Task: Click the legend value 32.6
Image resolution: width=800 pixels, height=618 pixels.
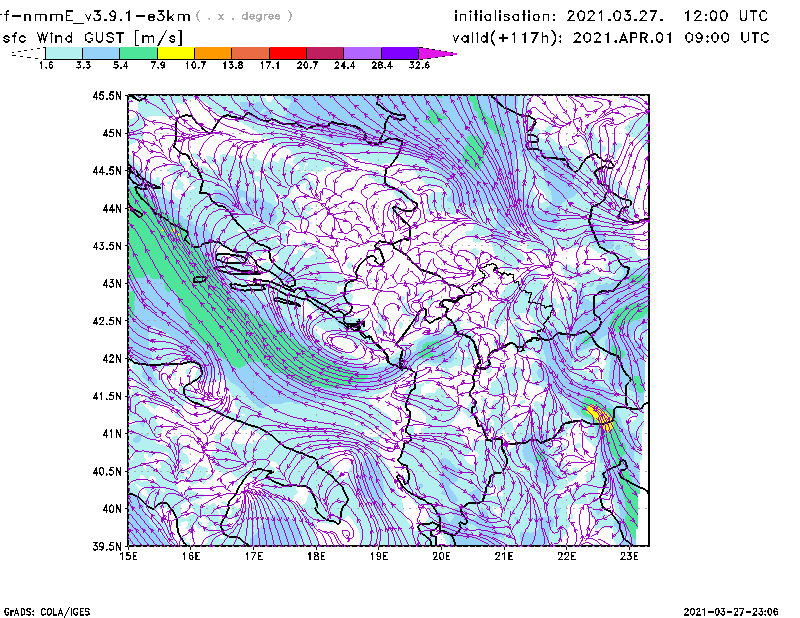Action: tap(419, 65)
